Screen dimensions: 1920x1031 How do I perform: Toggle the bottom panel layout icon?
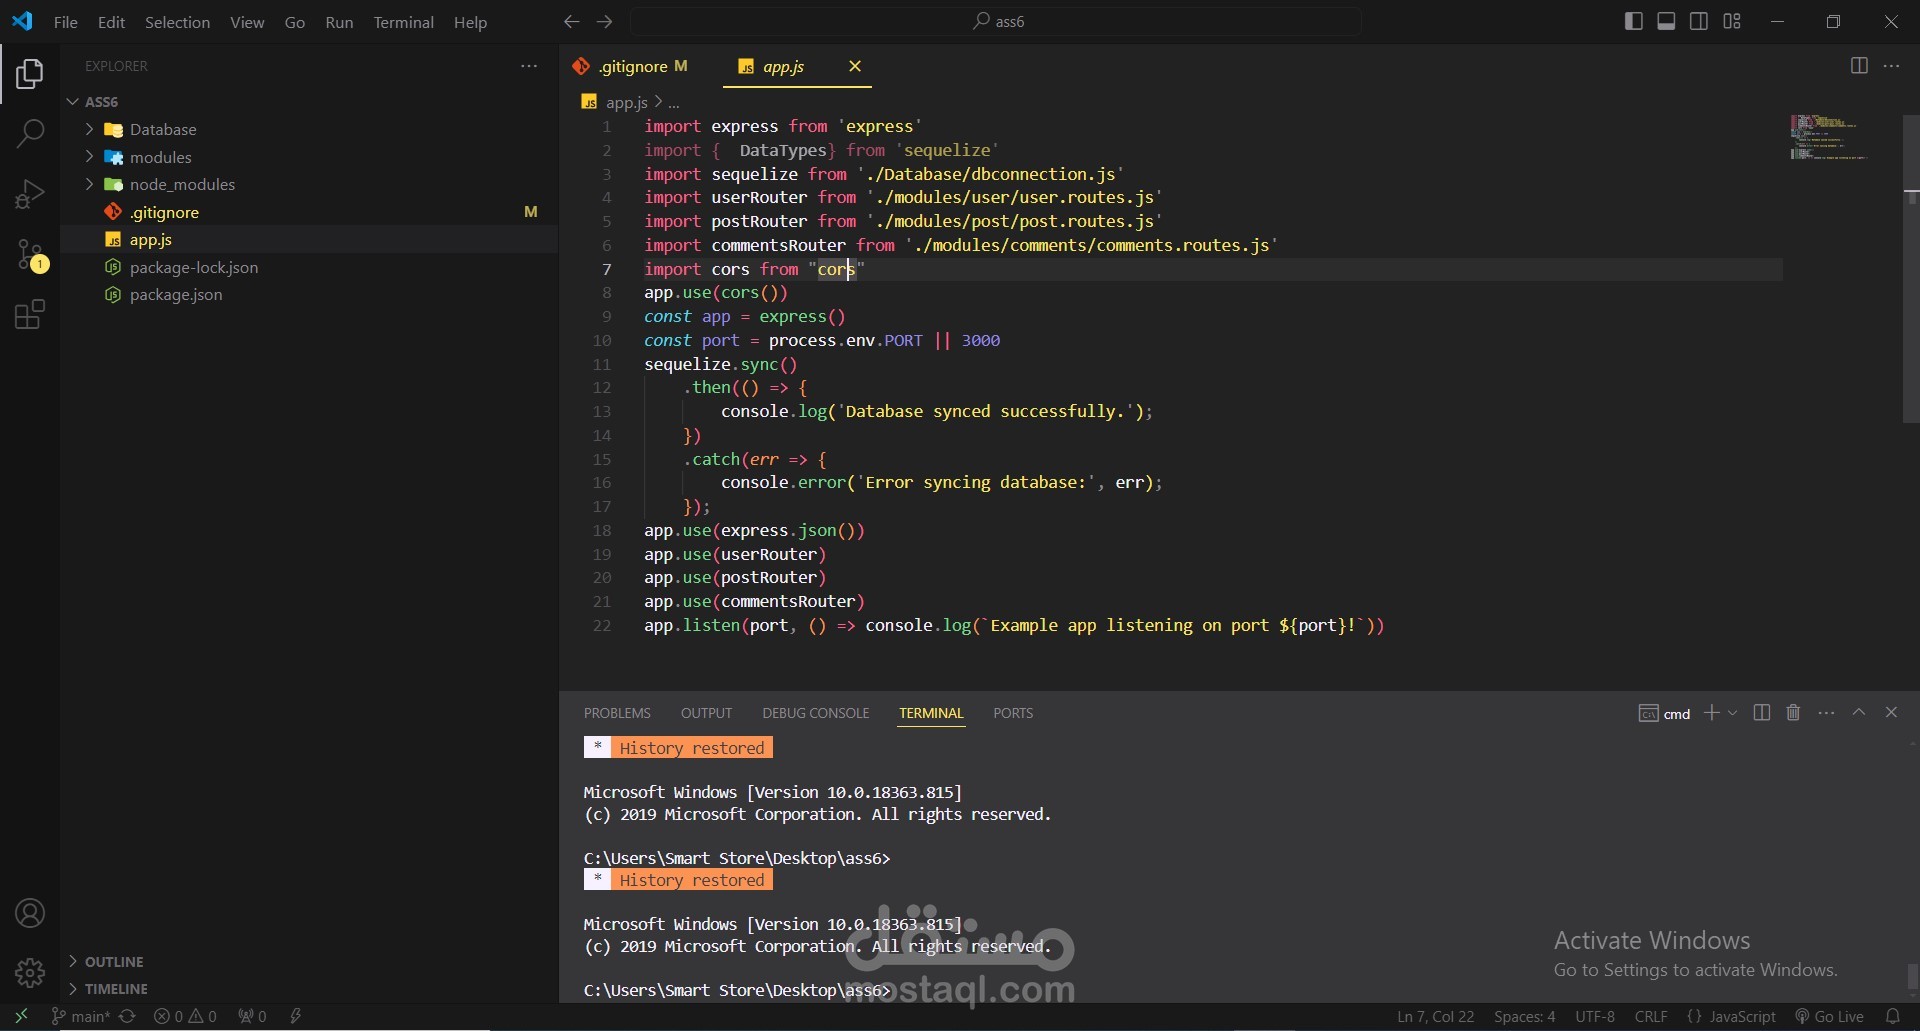(1666, 21)
